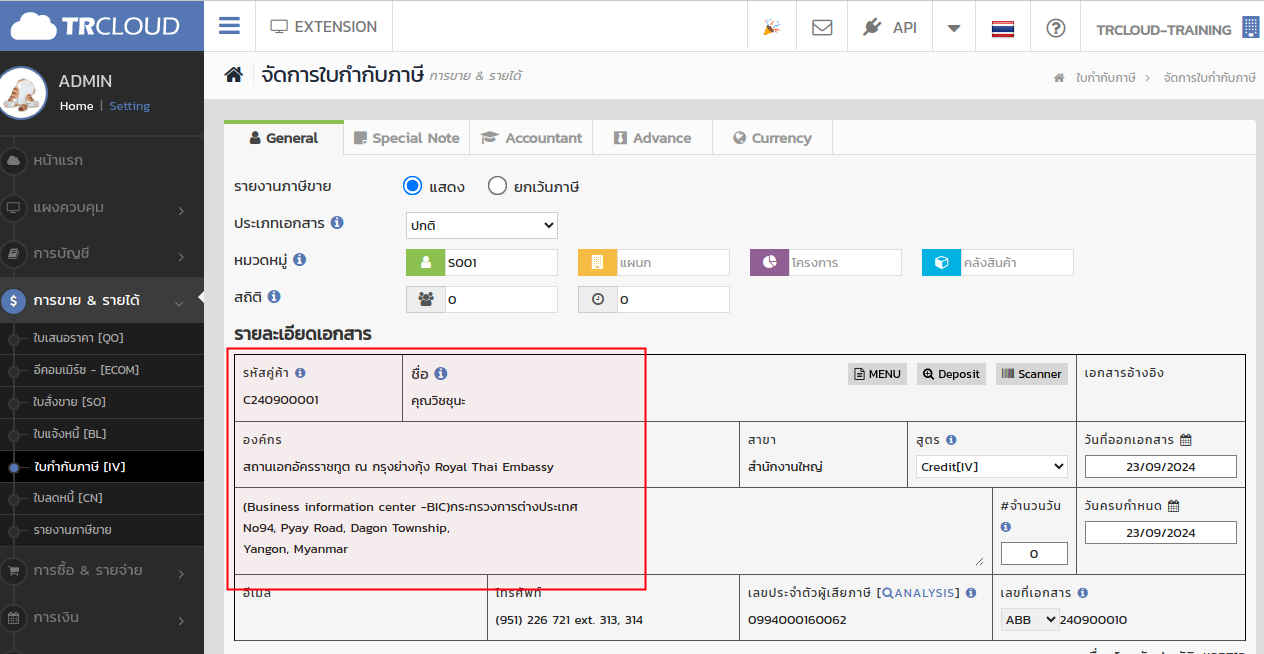Click info icon next to สถิติ
This screenshot has height=654, width=1264.
point(274,296)
